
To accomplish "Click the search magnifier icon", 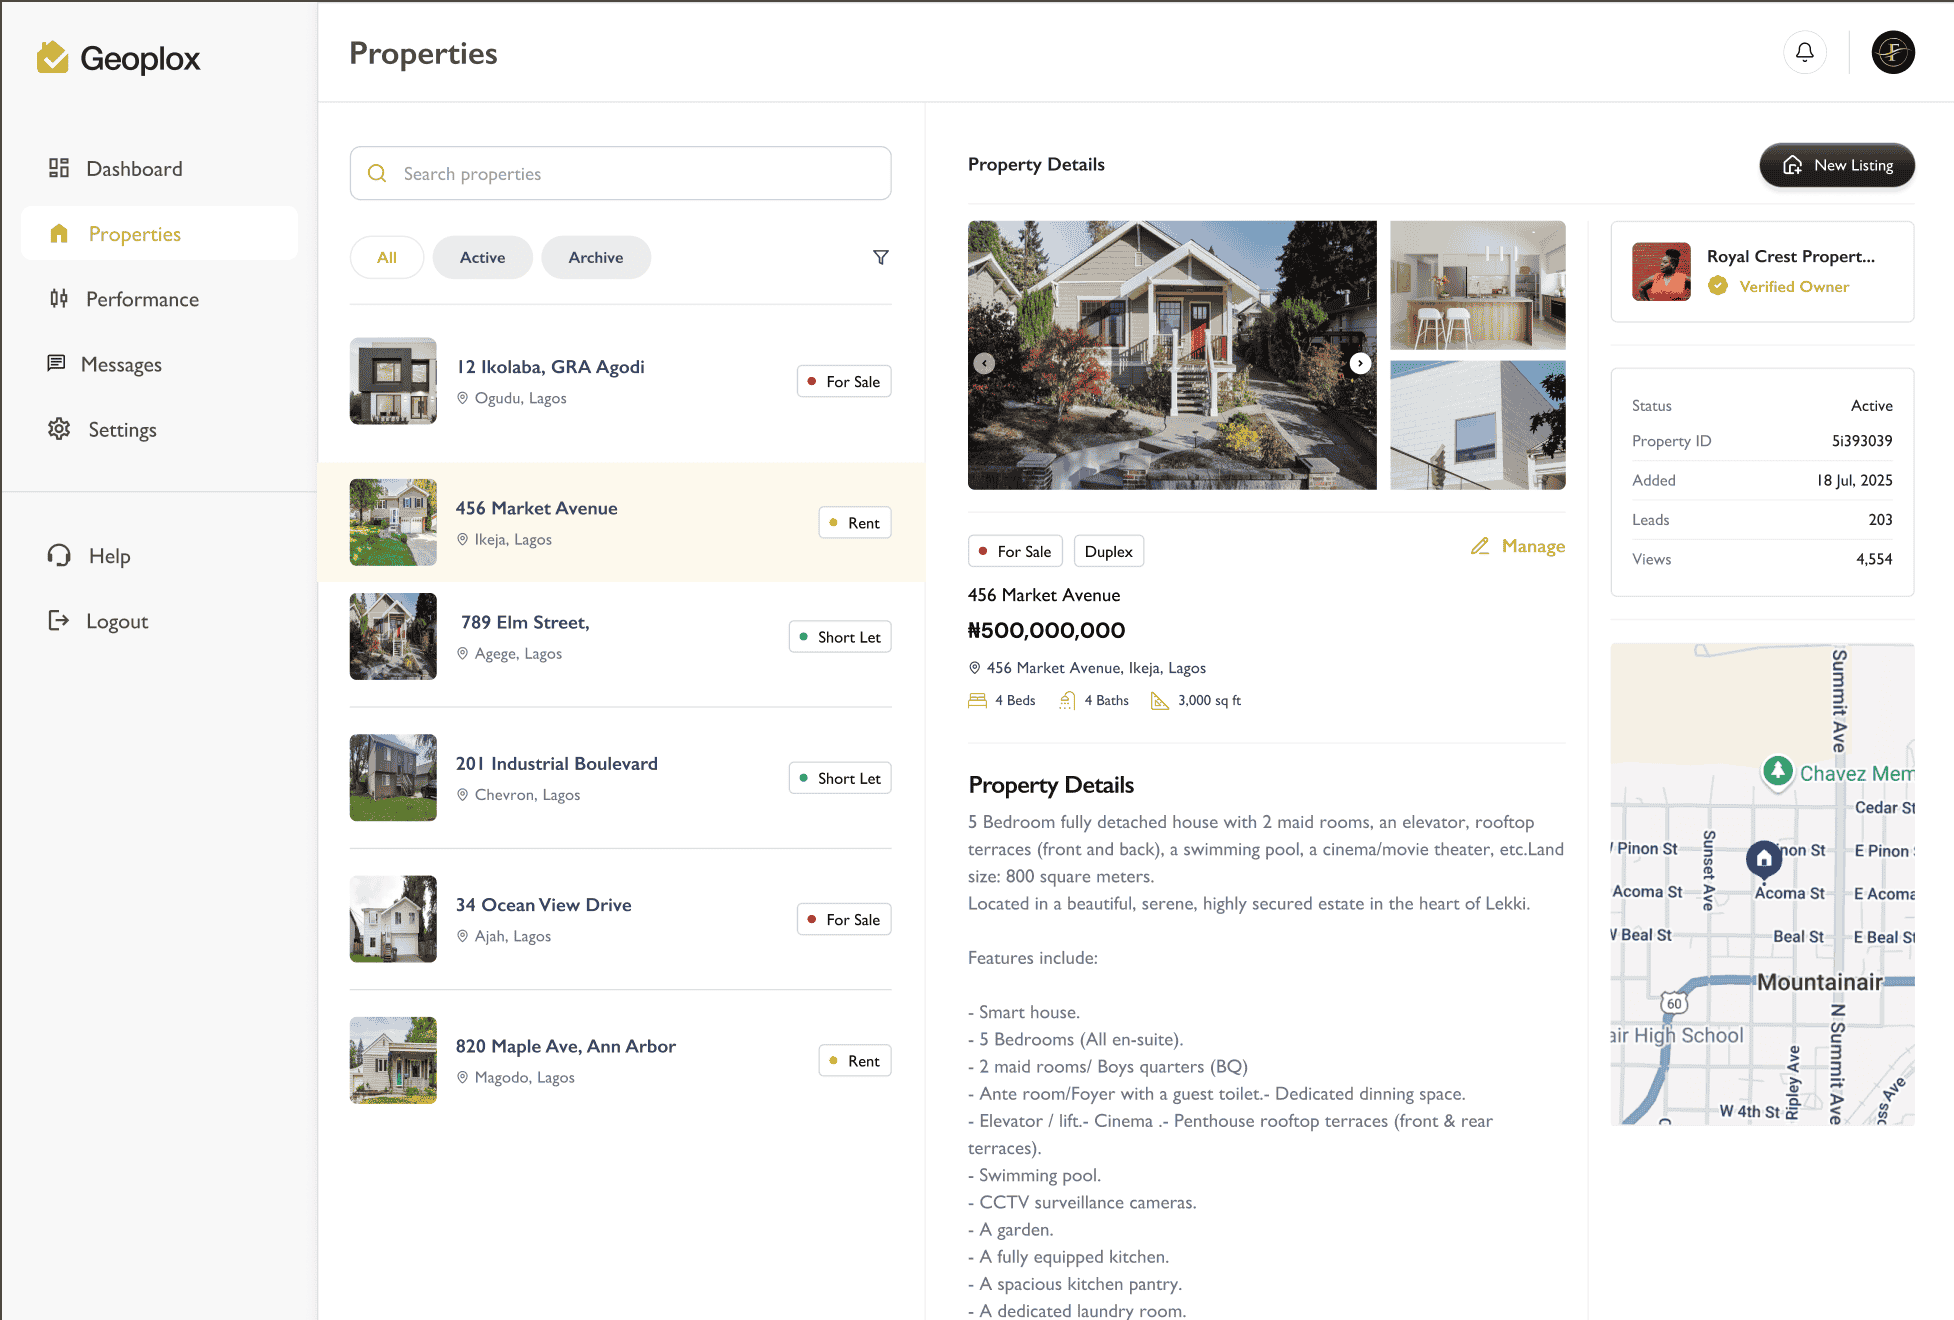I will point(377,173).
